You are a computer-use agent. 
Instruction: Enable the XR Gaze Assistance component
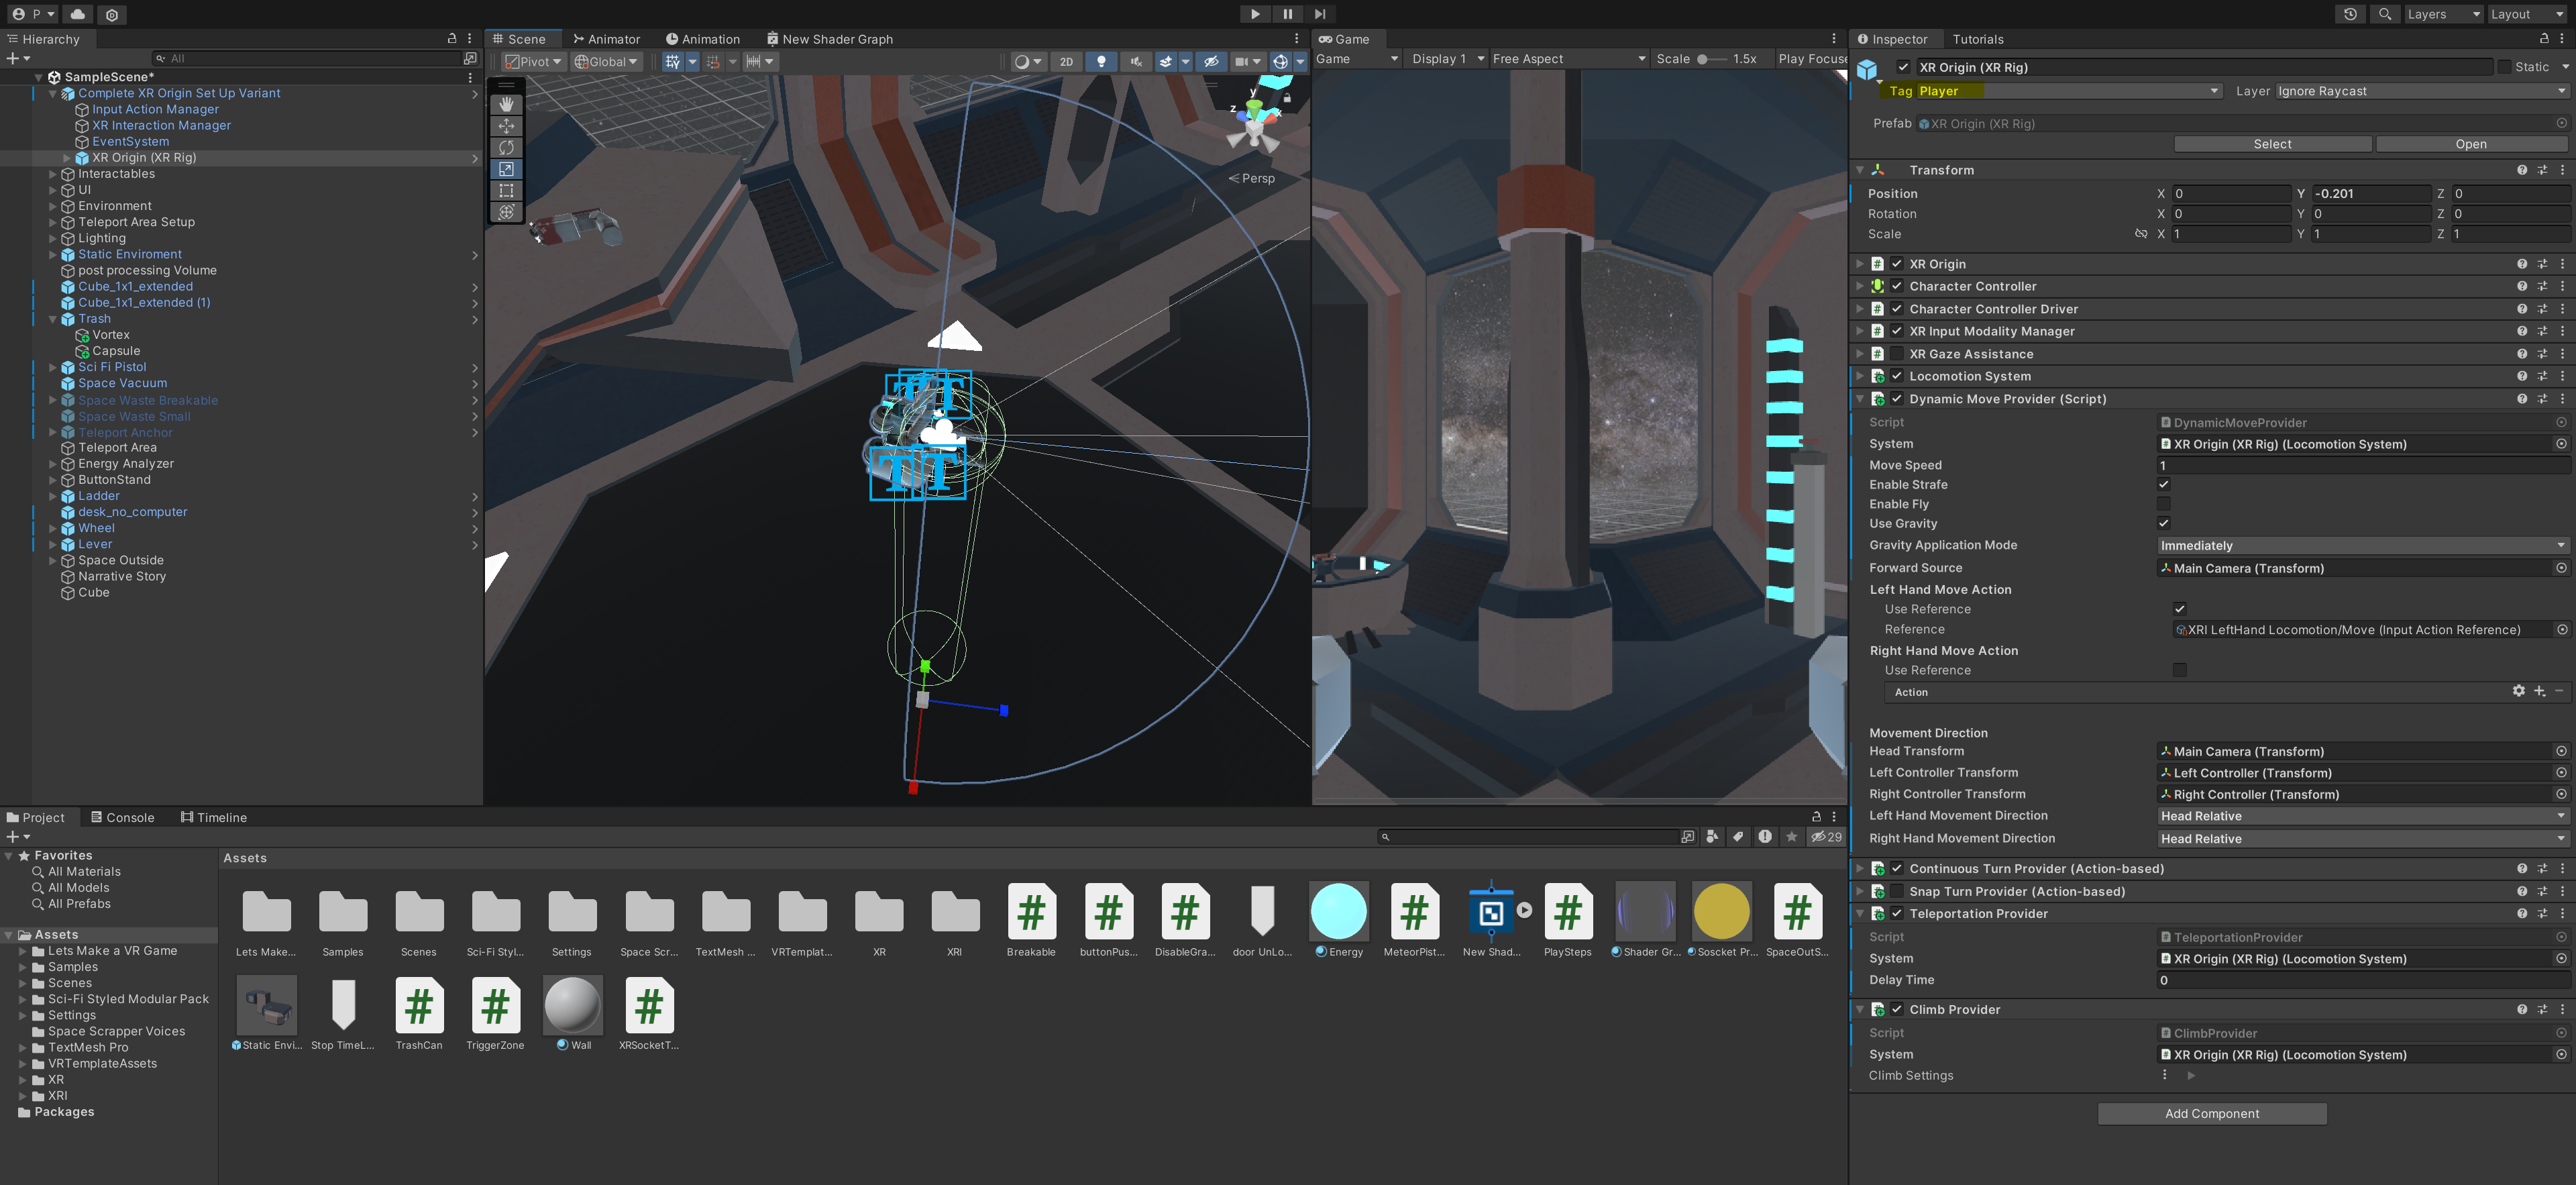pyautogui.click(x=1896, y=354)
